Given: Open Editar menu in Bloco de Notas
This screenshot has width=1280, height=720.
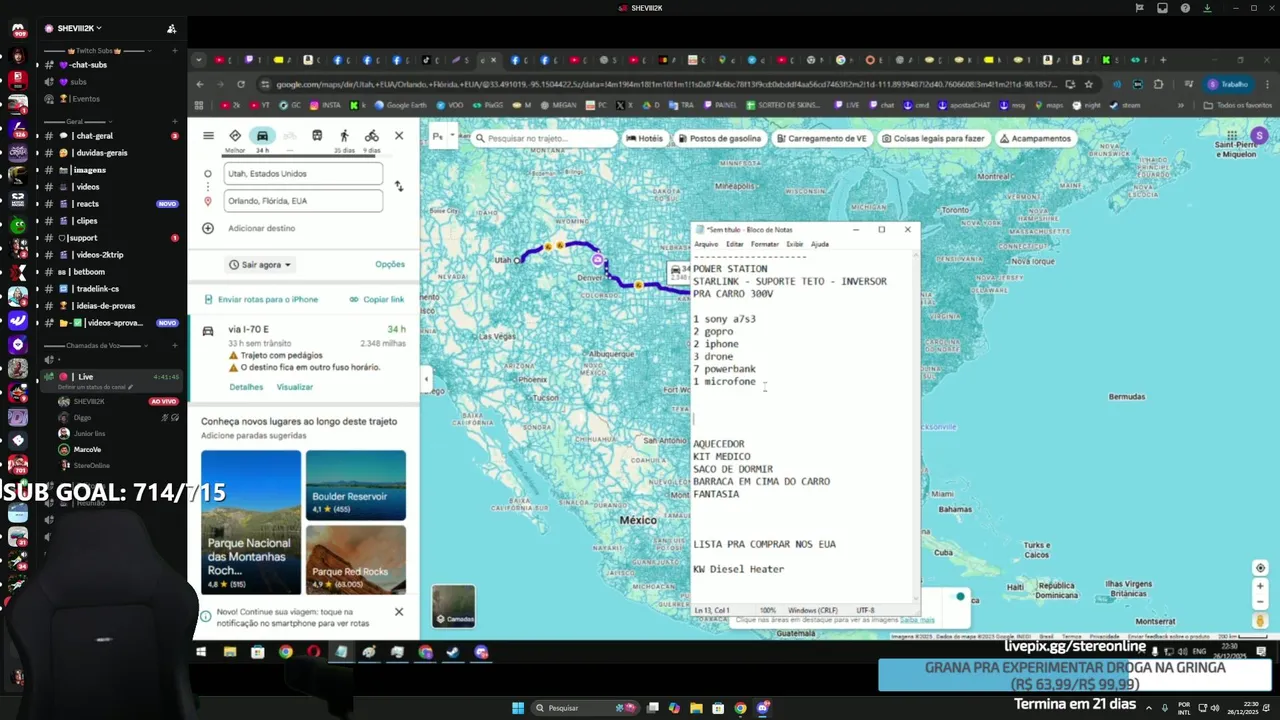Looking at the screenshot, I should (735, 244).
